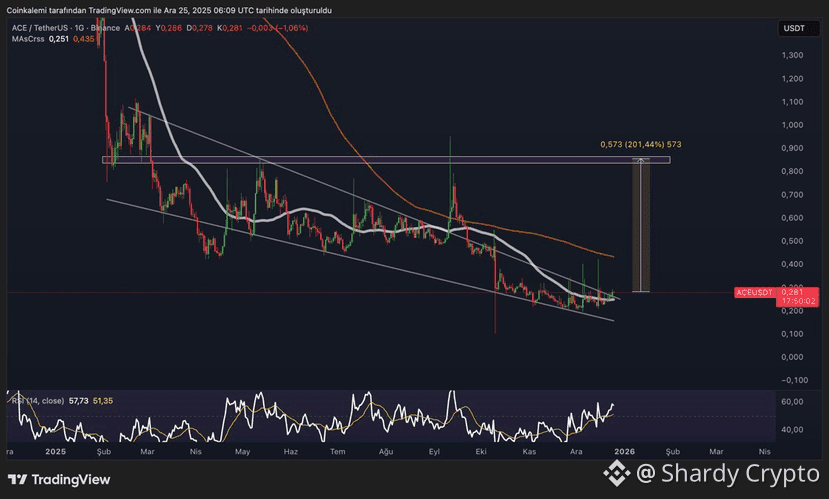Click the 0,400 price axis label

(x=792, y=264)
